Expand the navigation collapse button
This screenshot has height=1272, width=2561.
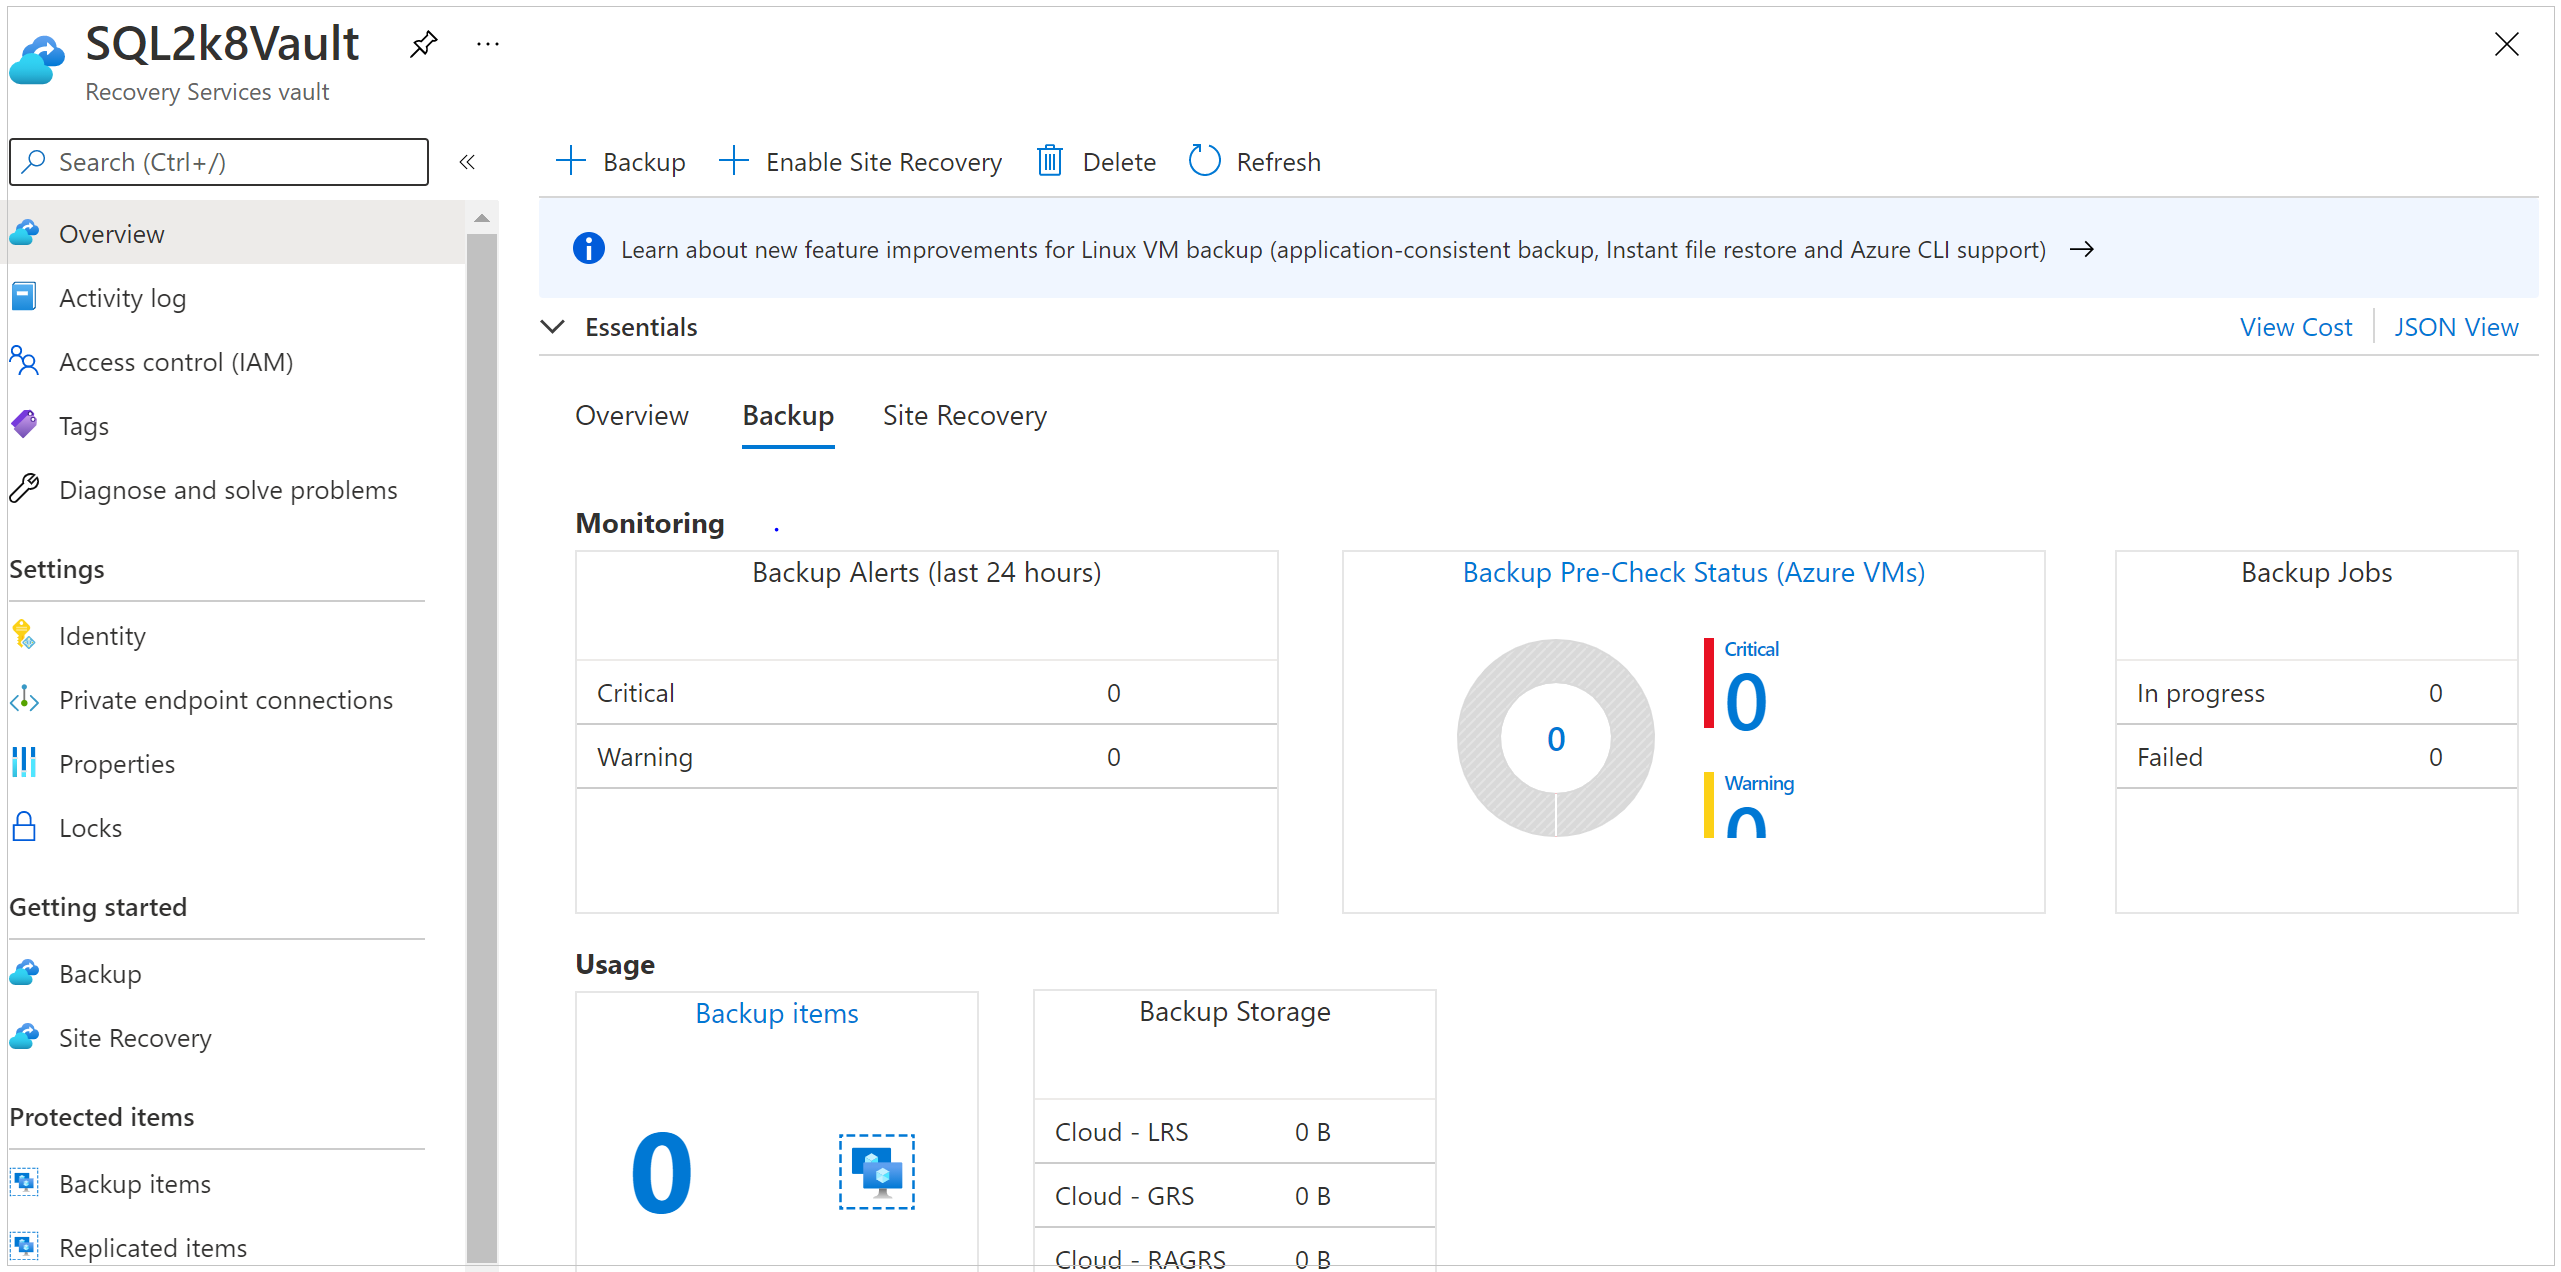point(465,162)
